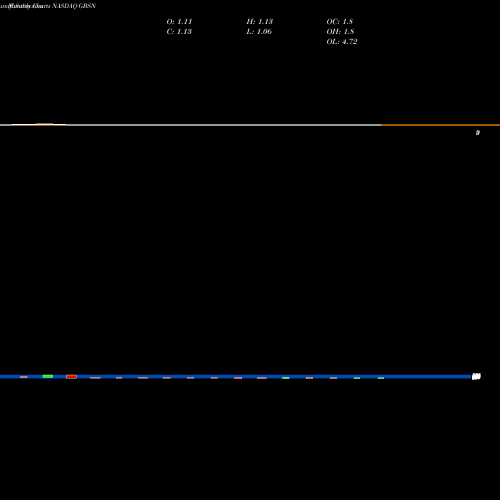
Task: Click the large bright green candlestick
Action: (48, 376)
